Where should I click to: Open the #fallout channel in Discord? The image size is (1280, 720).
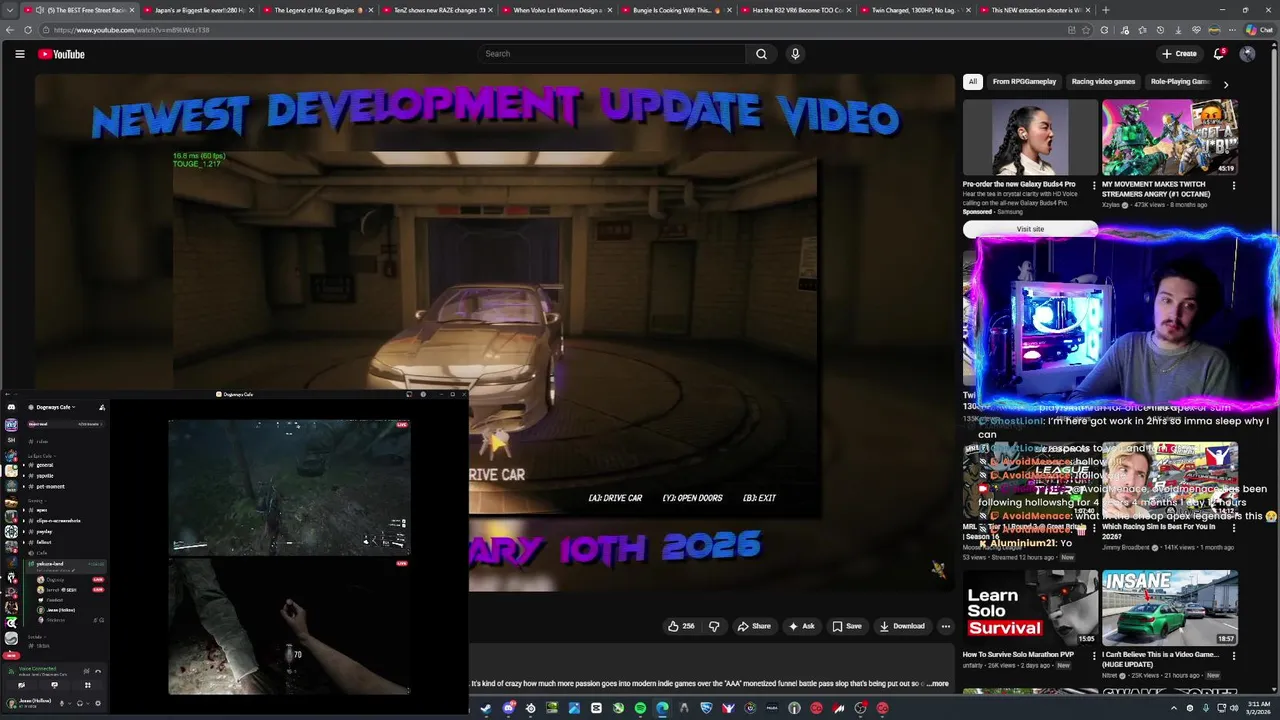click(x=44, y=542)
